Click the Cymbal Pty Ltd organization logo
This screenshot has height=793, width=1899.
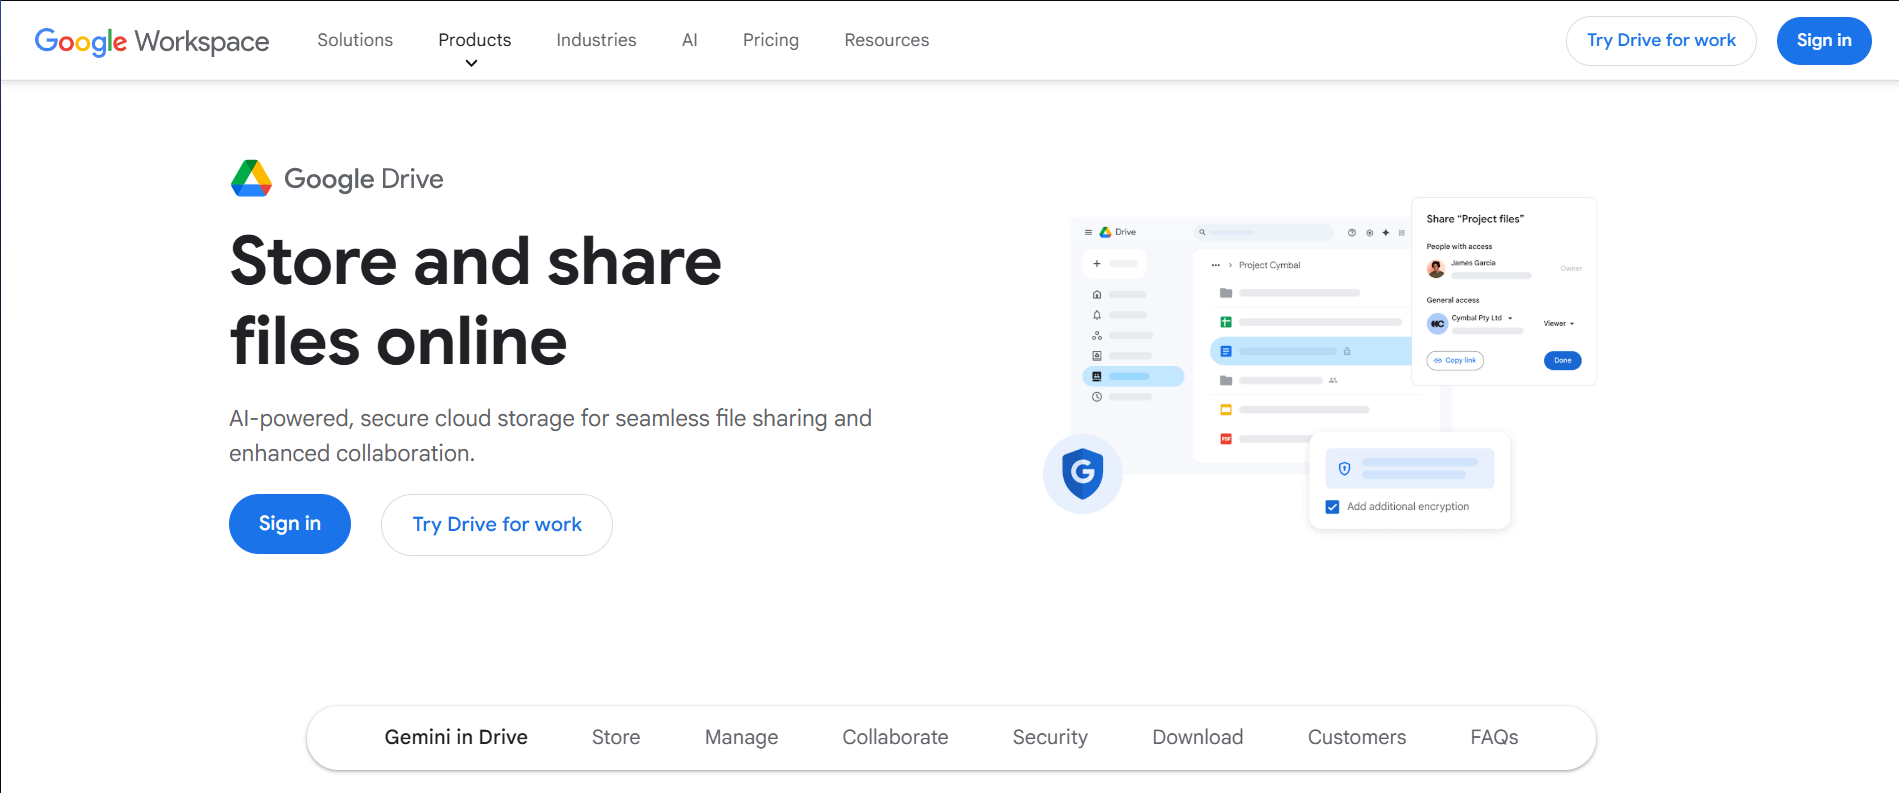tap(1437, 324)
